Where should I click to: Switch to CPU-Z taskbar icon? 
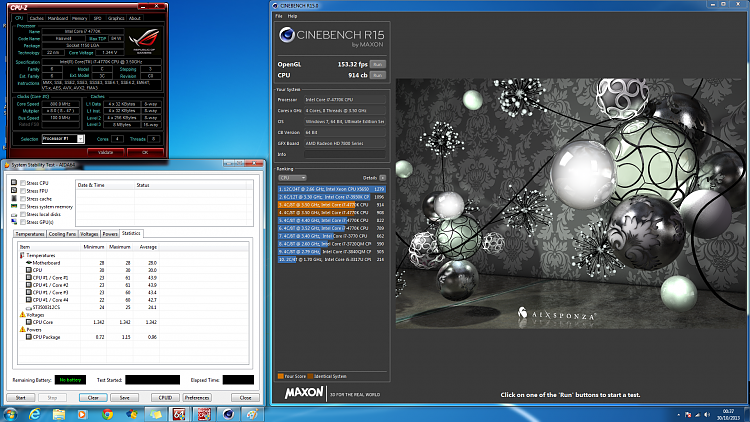(x=204, y=414)
